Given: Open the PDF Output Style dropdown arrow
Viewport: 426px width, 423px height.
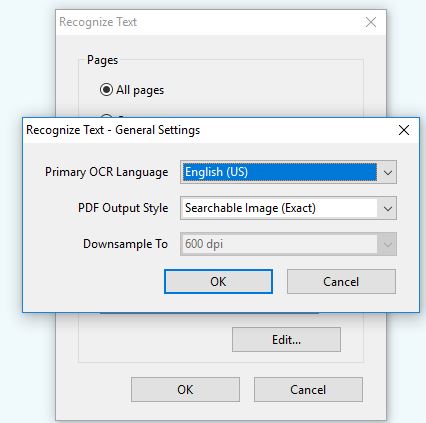Looking at the screenshot, I should coord(387,208).
